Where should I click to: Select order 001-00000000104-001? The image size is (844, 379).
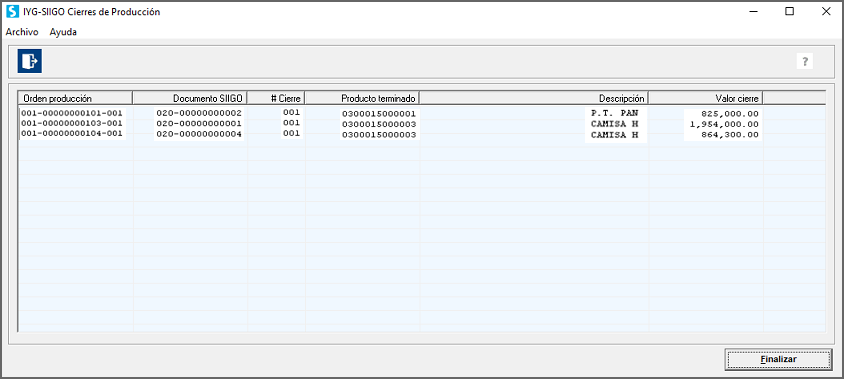[72, 133]
